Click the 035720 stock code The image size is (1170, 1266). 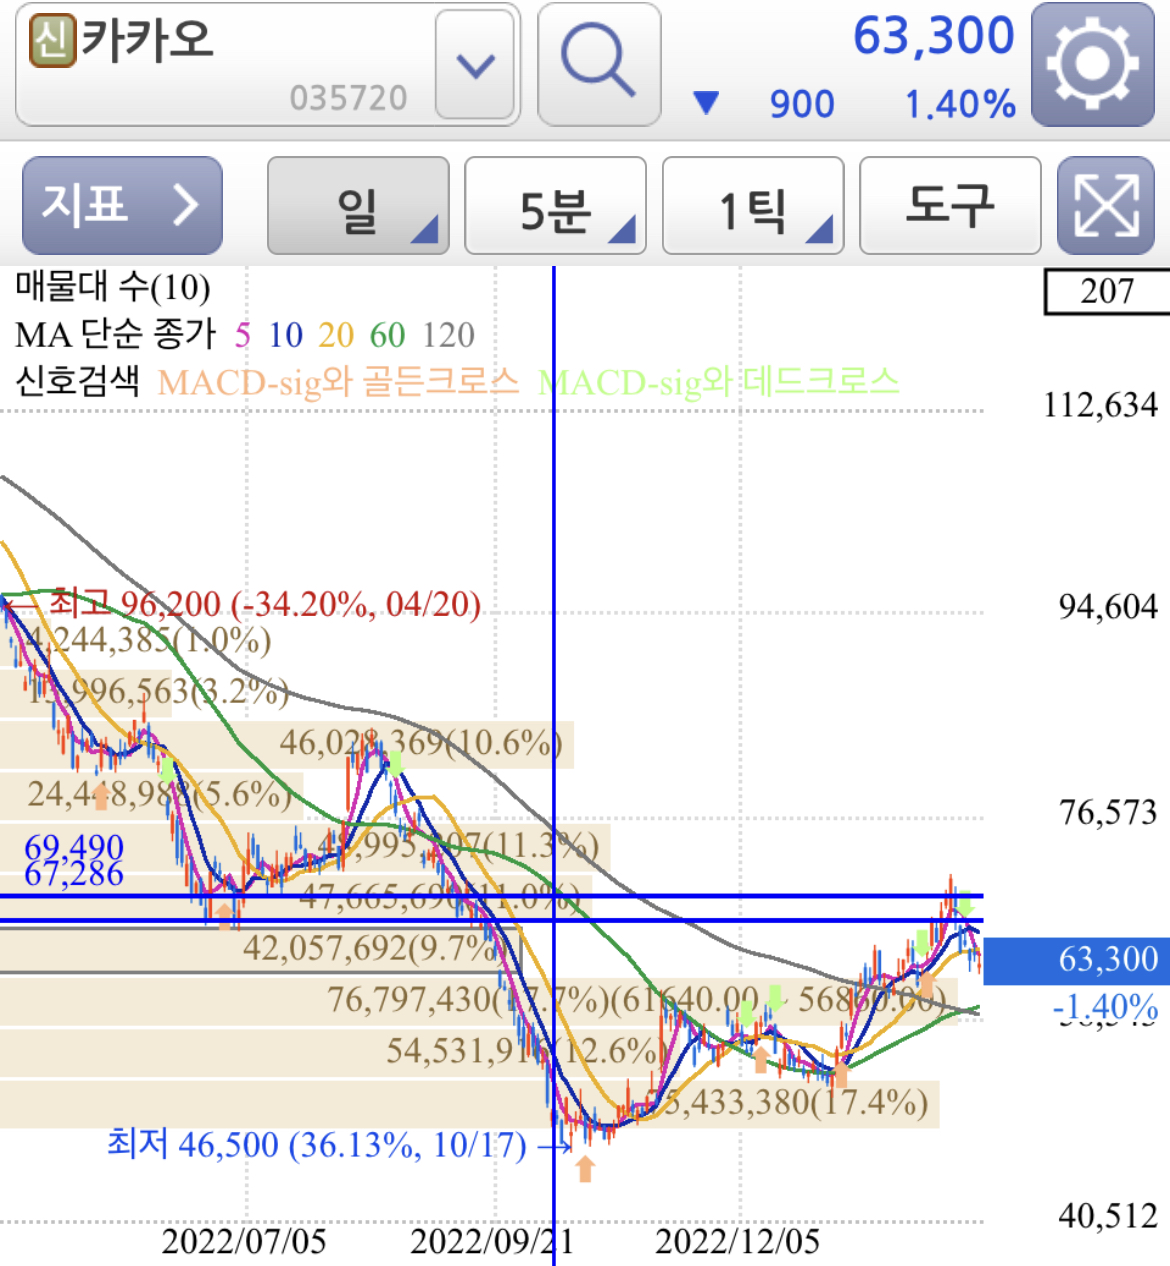[348, 99]
